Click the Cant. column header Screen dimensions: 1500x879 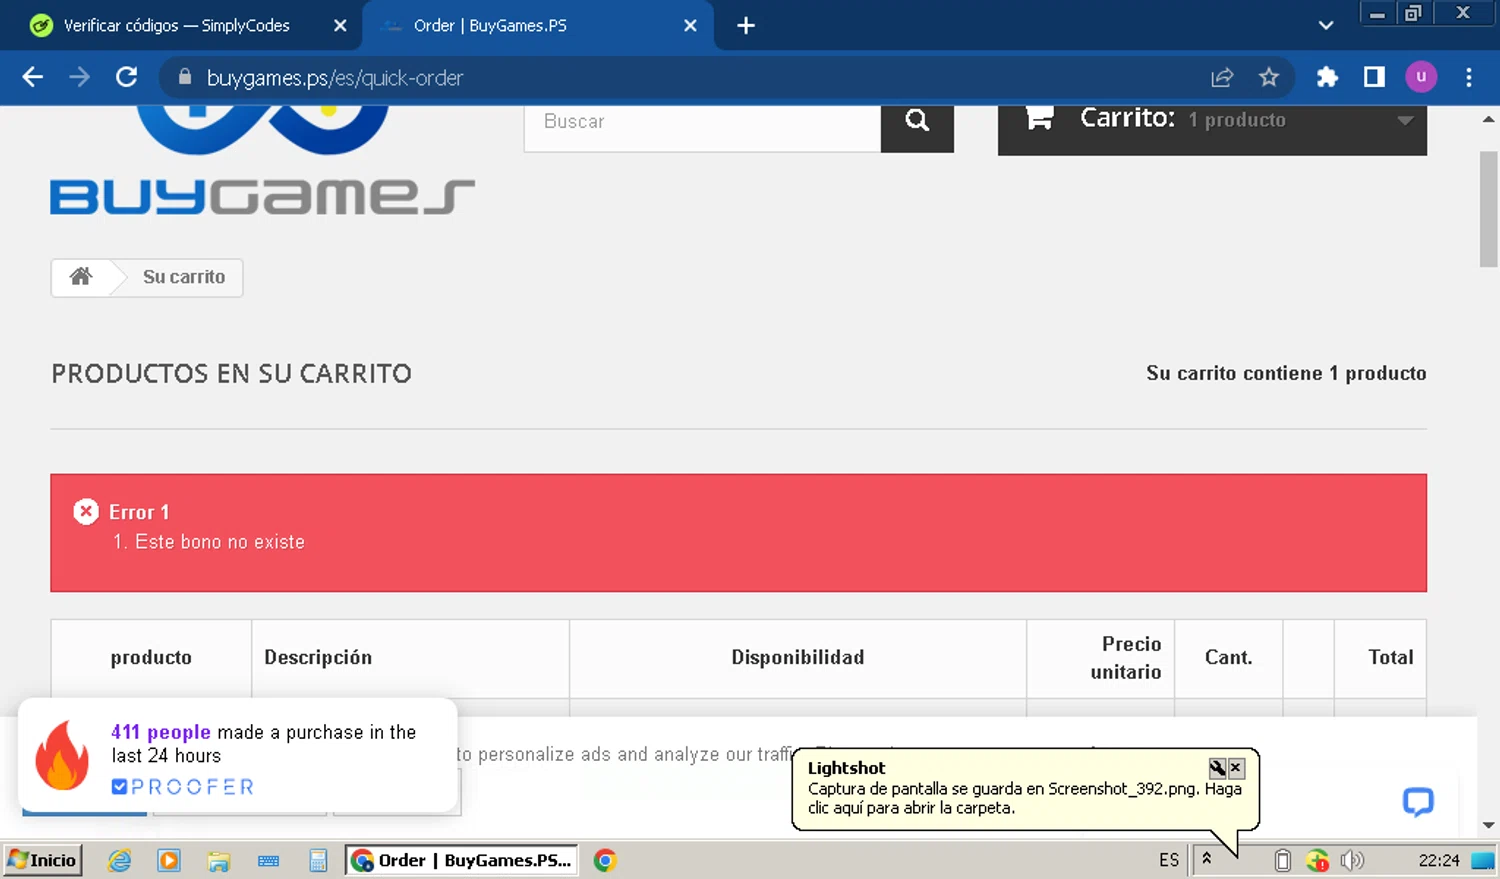tap(1228, 657)
